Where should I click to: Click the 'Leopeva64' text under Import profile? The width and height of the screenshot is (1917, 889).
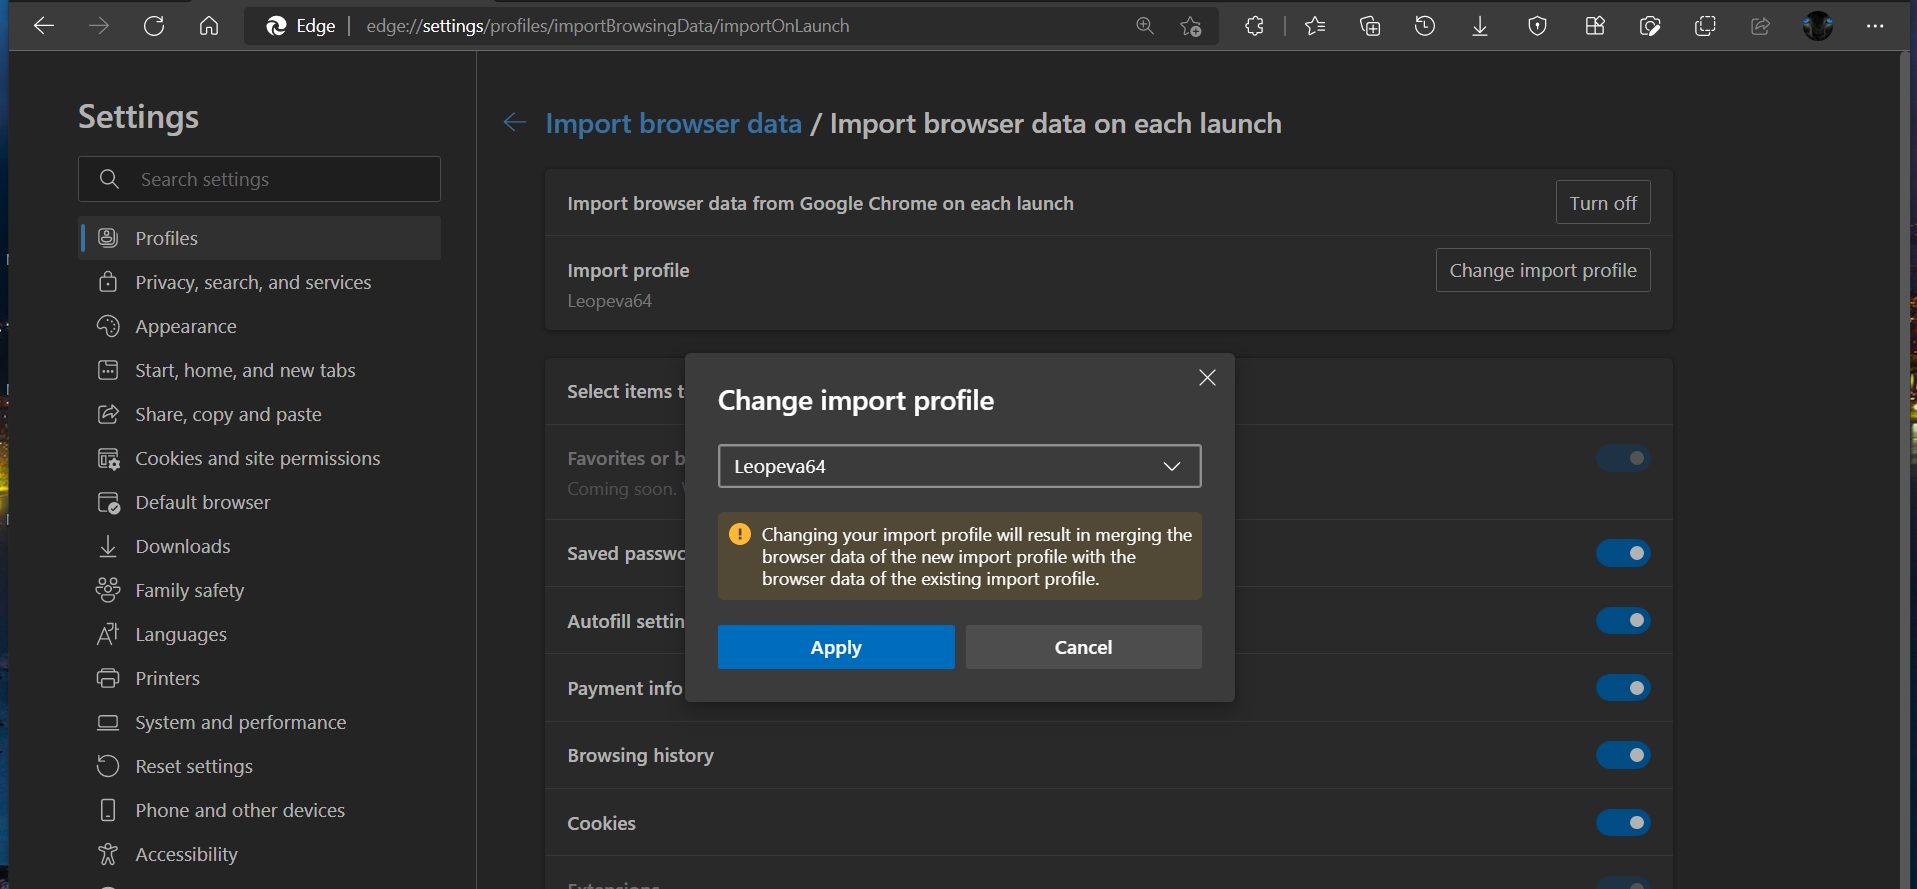point(609,301)
